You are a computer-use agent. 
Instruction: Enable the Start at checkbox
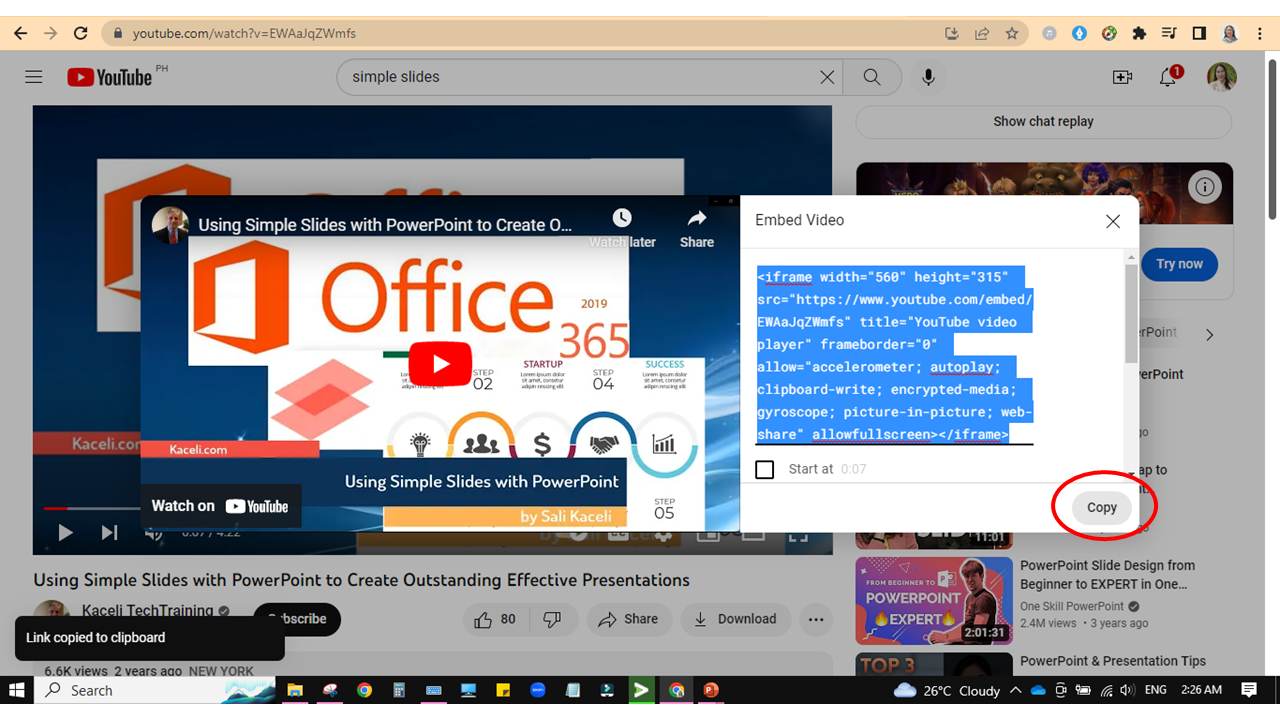point(765,469)
